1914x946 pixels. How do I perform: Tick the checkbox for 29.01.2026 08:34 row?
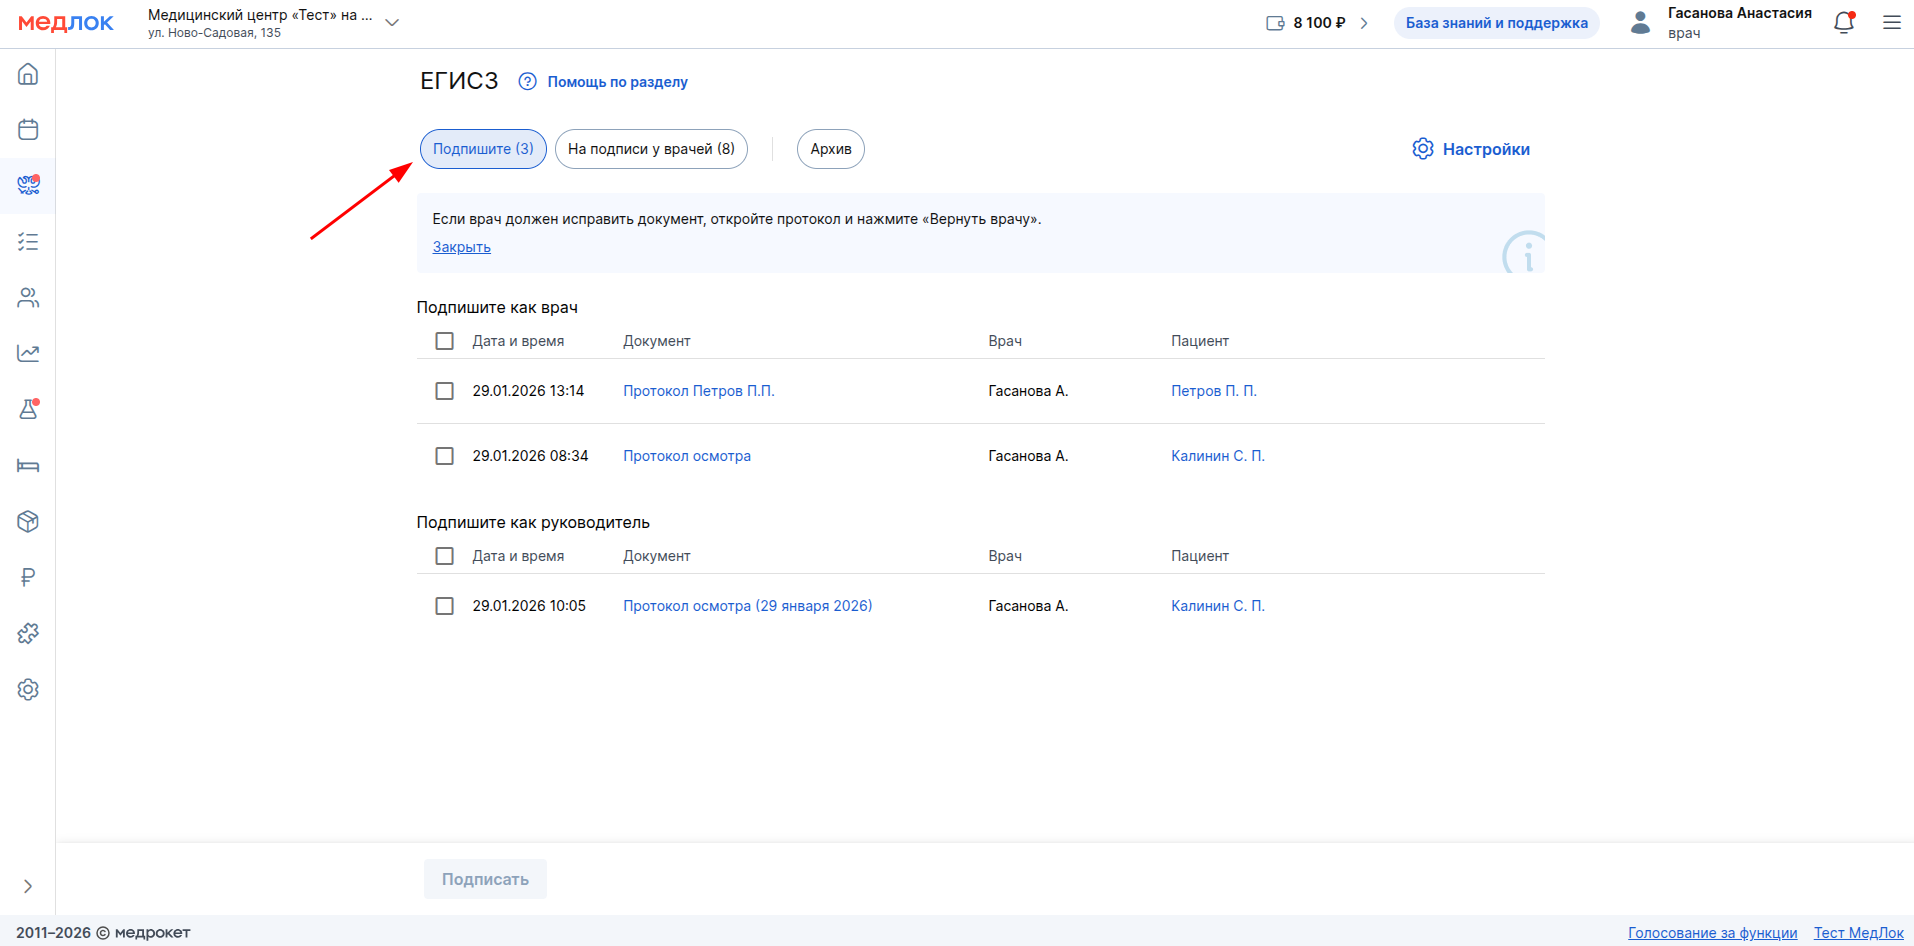point(445,456)
